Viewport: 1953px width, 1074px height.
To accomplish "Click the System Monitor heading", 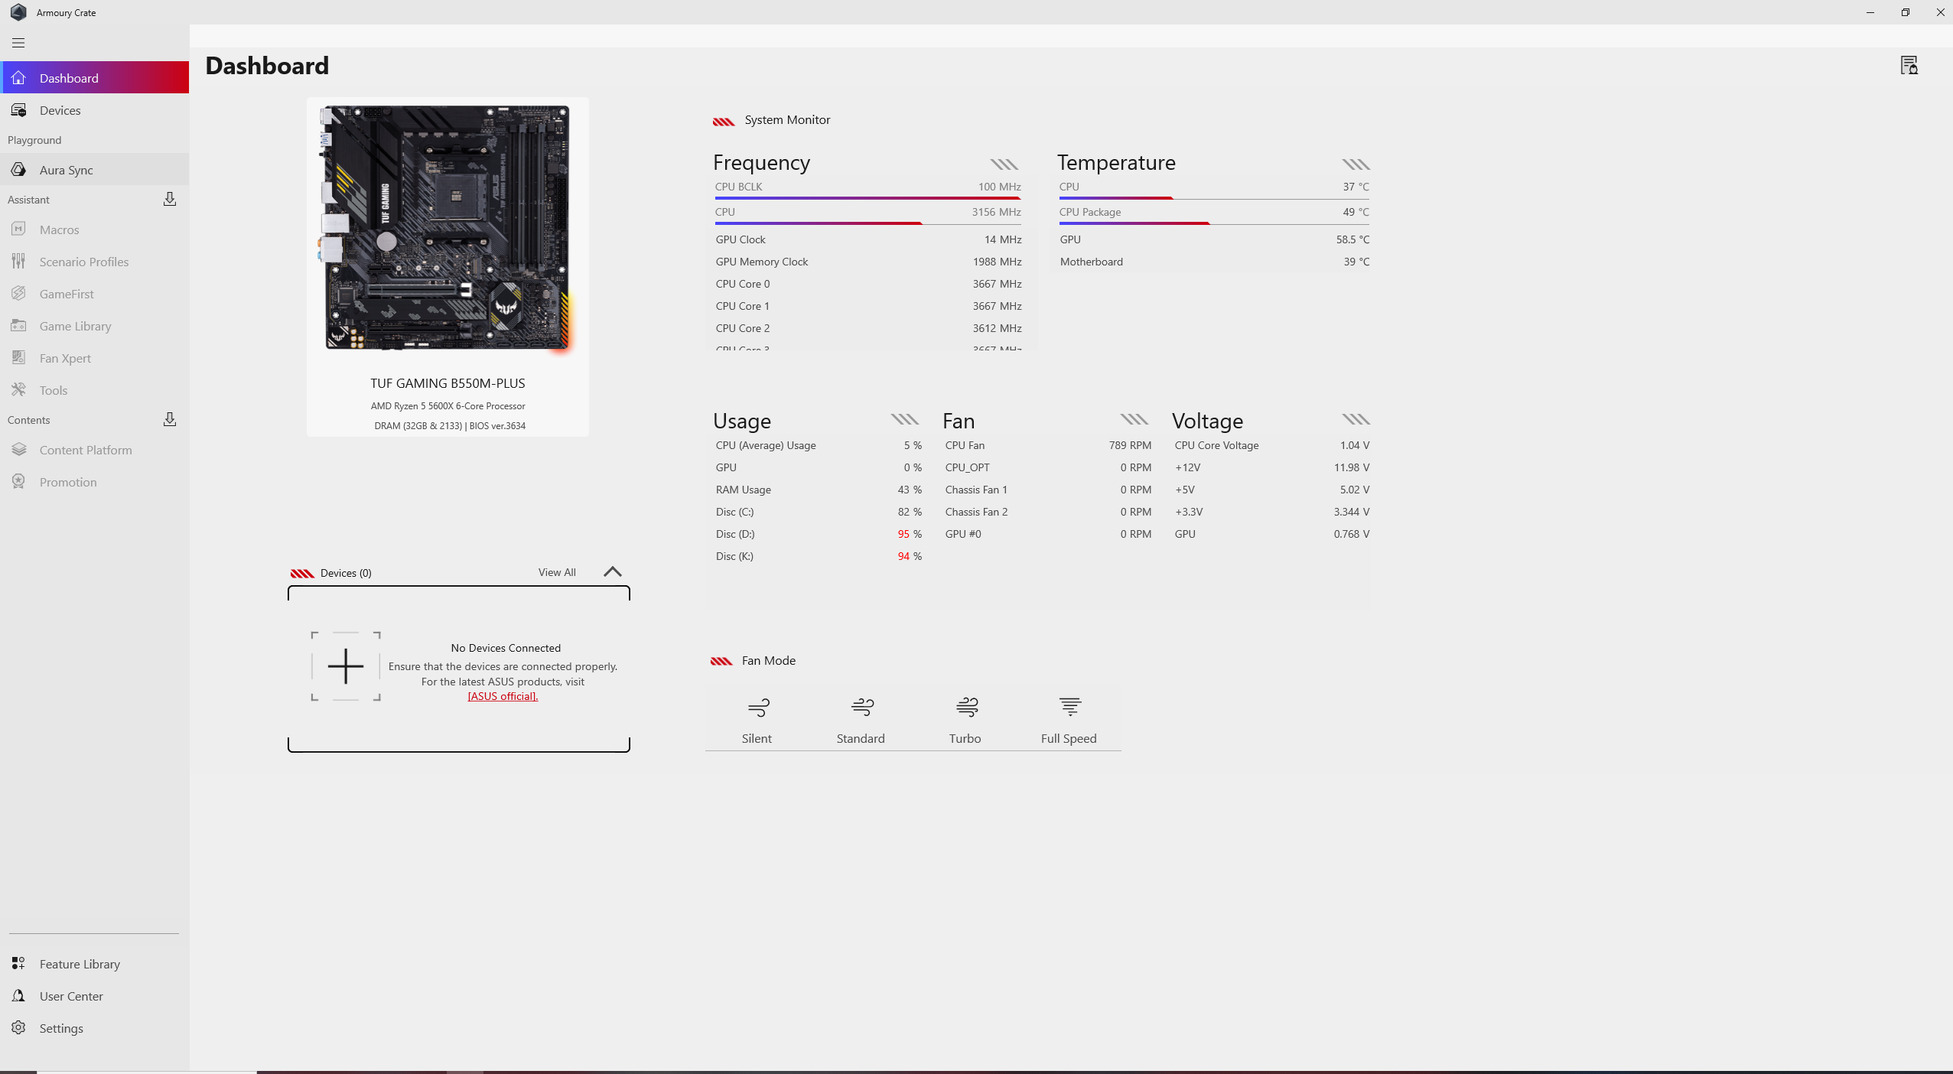I will tap(787, 120).
